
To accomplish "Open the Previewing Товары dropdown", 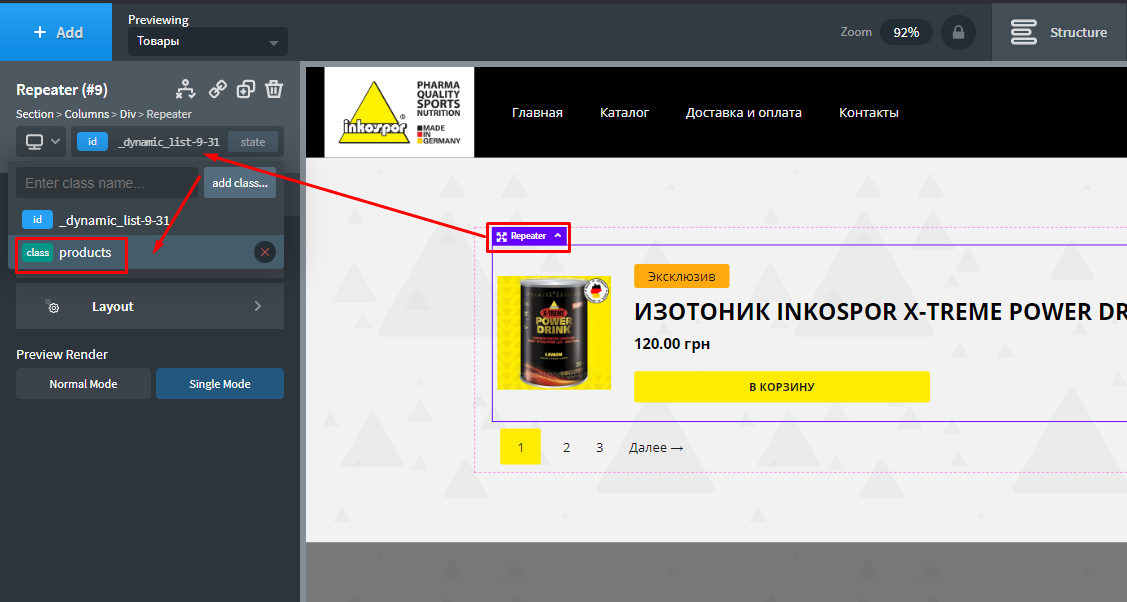I will 208,42.
